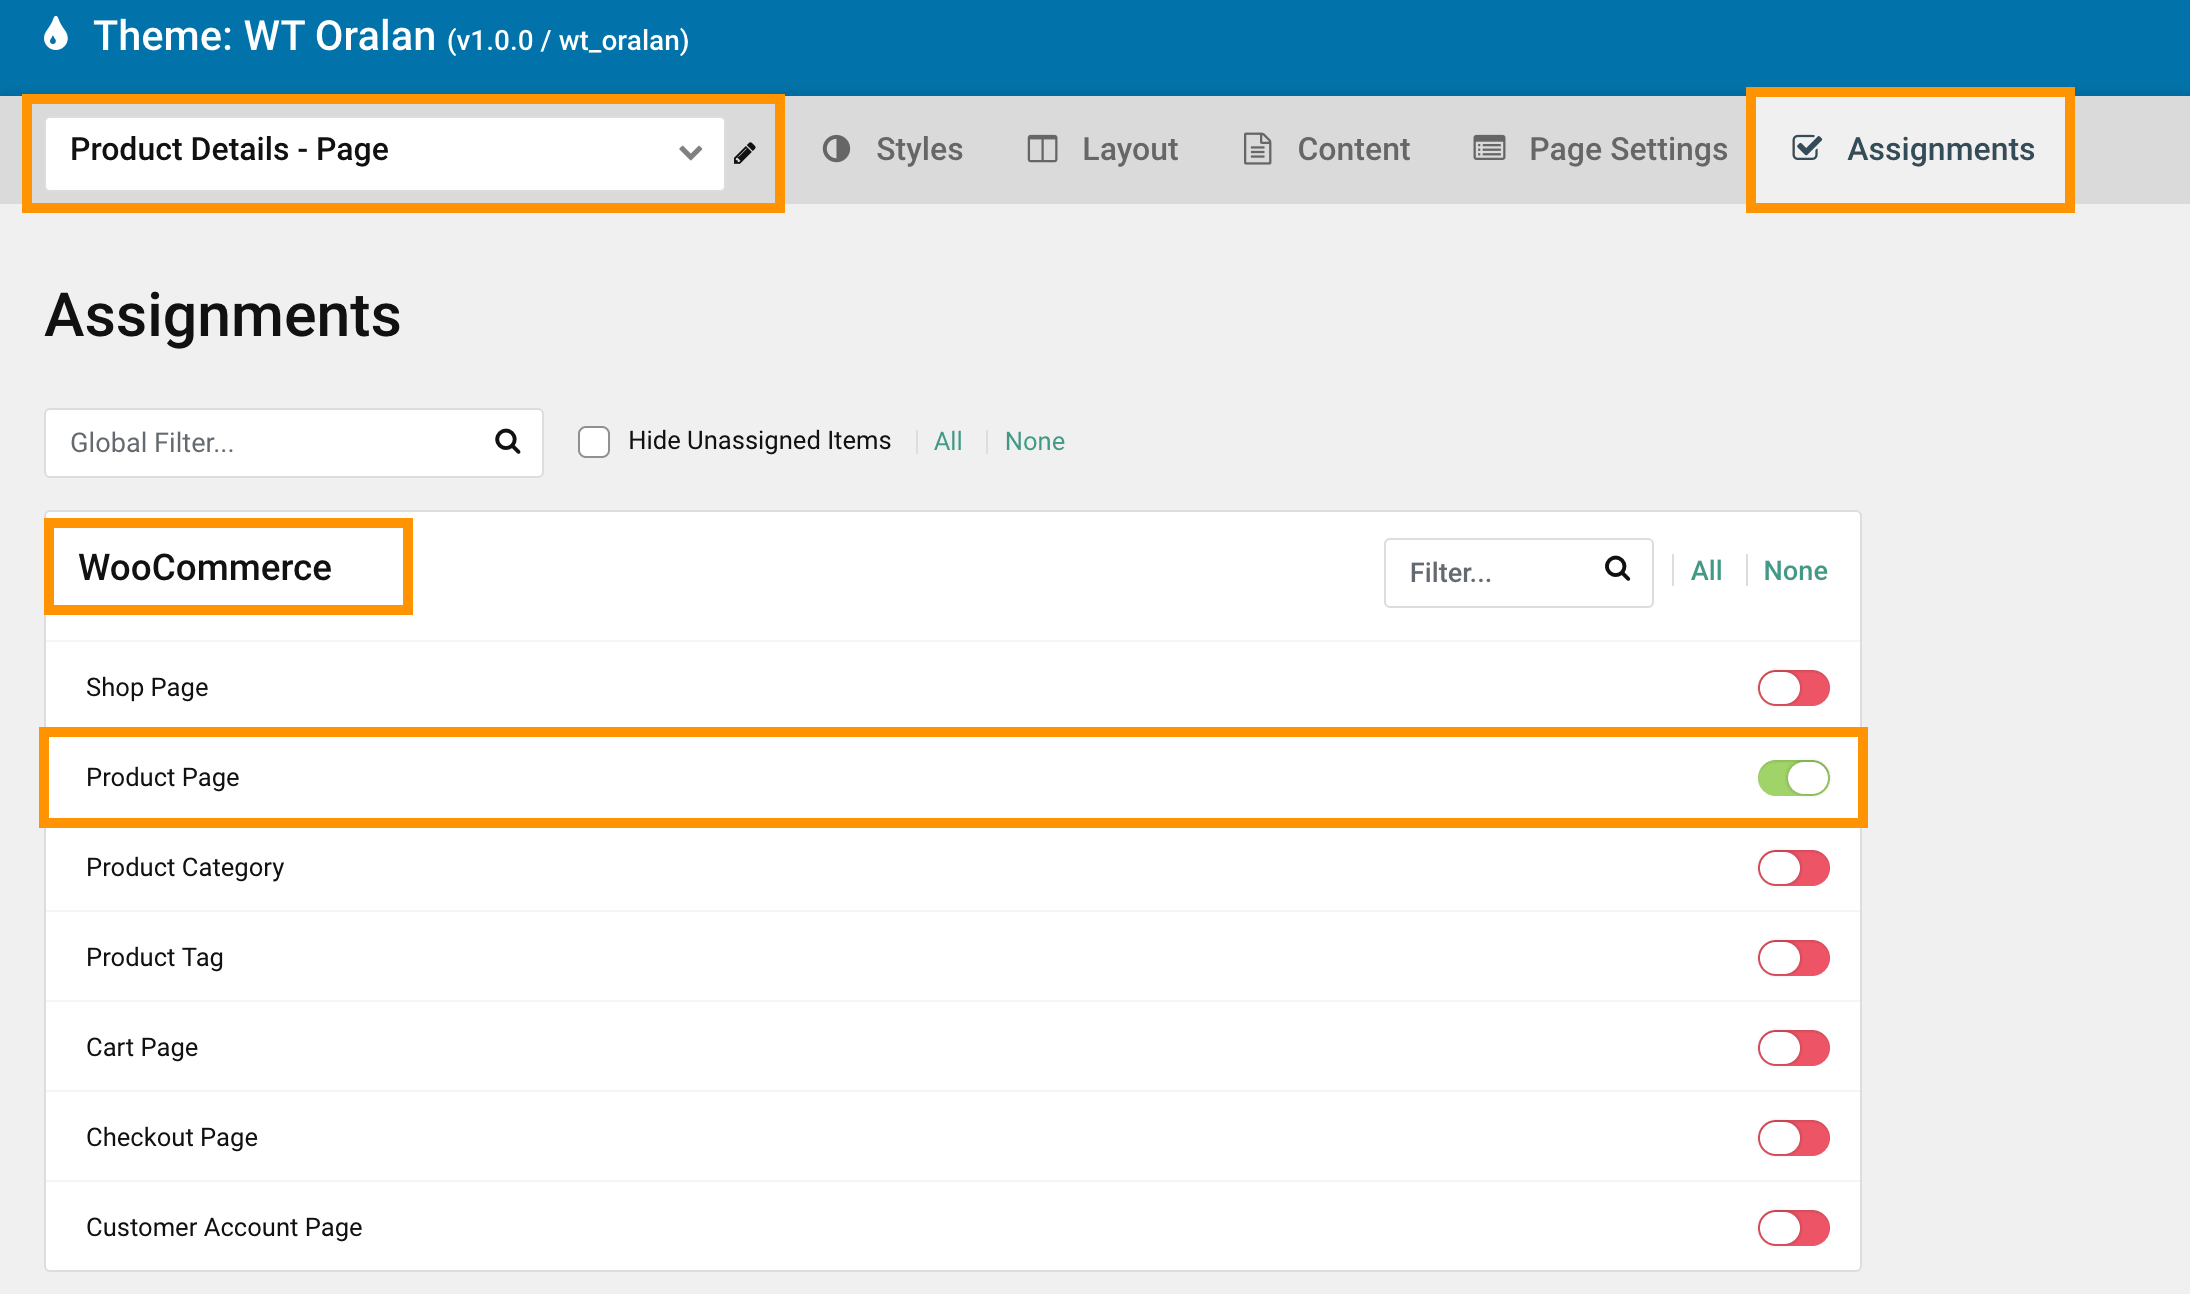Click None link in WooCommerce section
The image size is (2190, 1294).
pyautogui.click(x=1795, y=571)
